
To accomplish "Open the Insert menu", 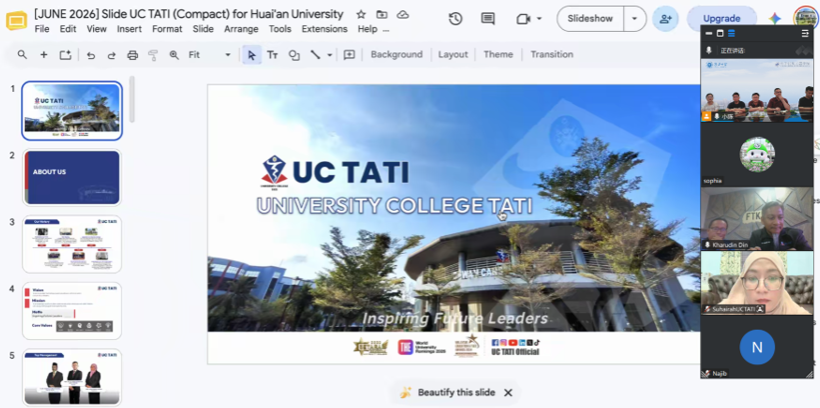I will pos(129,29).
